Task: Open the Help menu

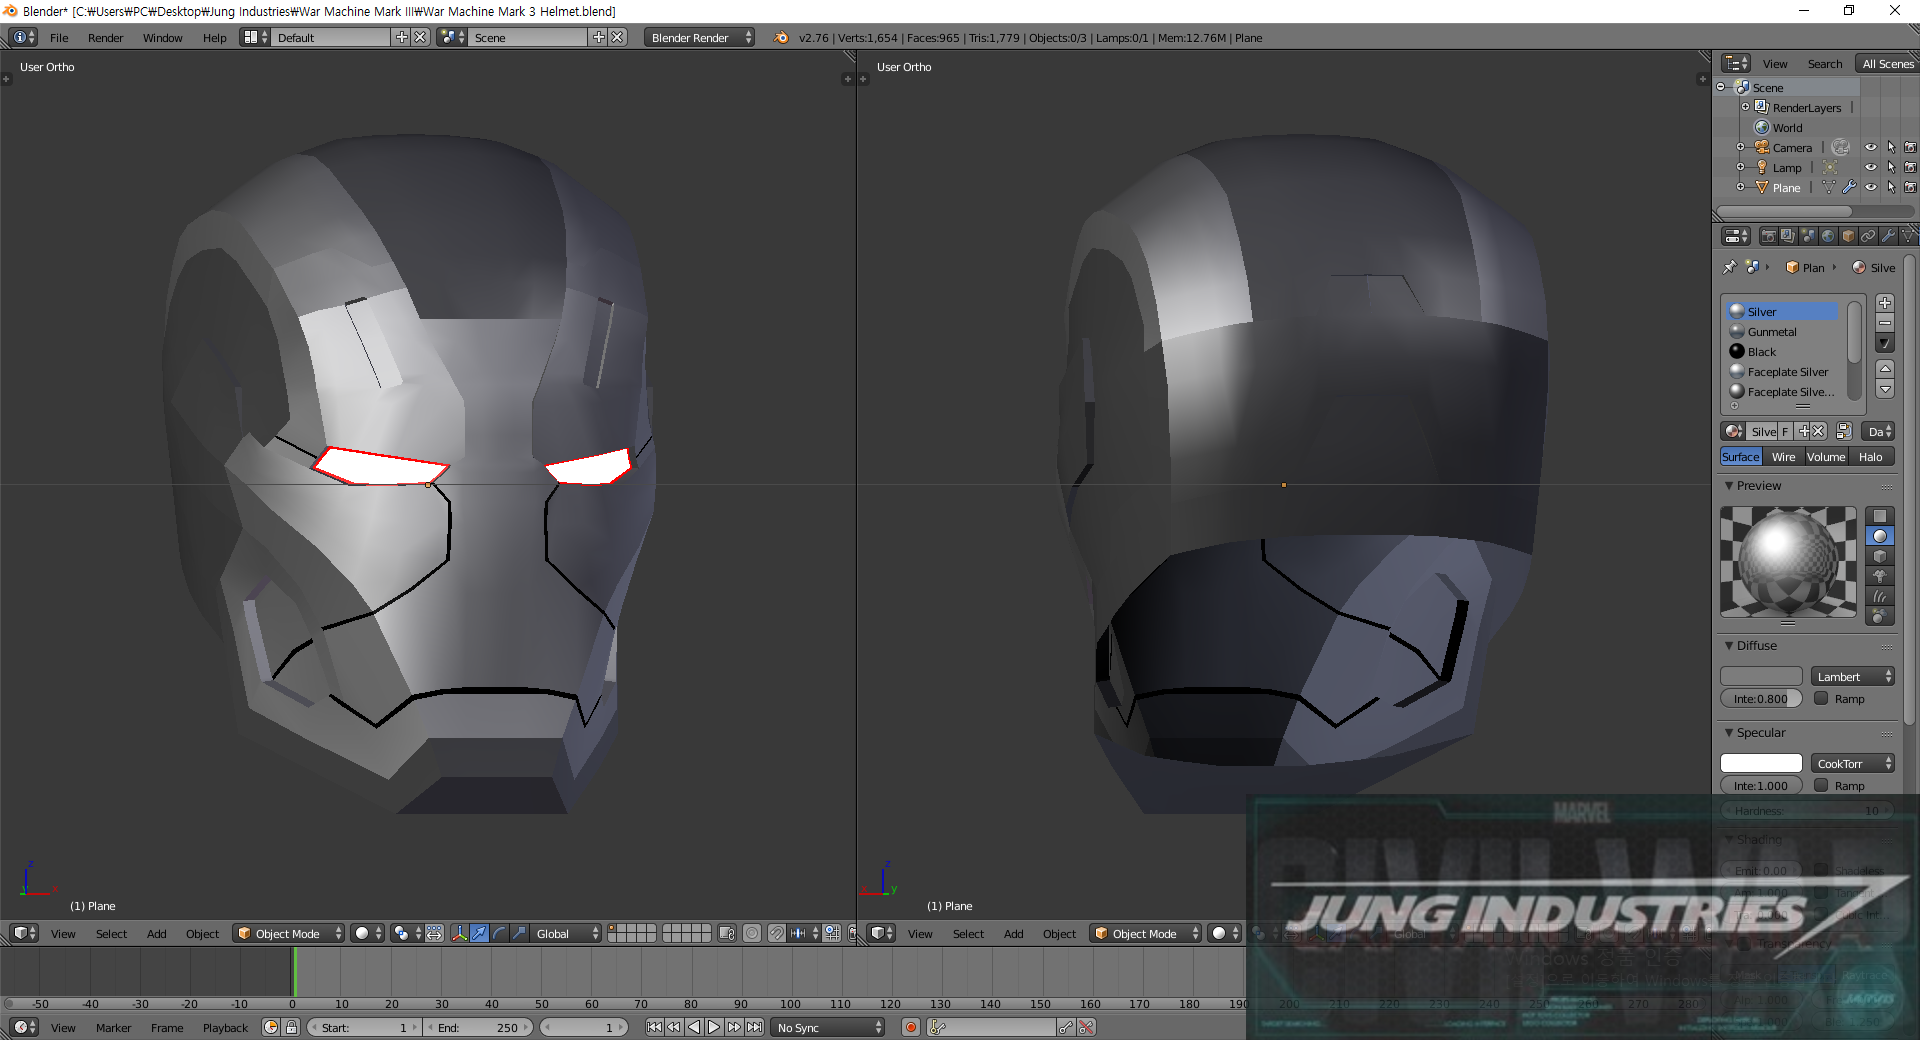Action: coord(214,37)
